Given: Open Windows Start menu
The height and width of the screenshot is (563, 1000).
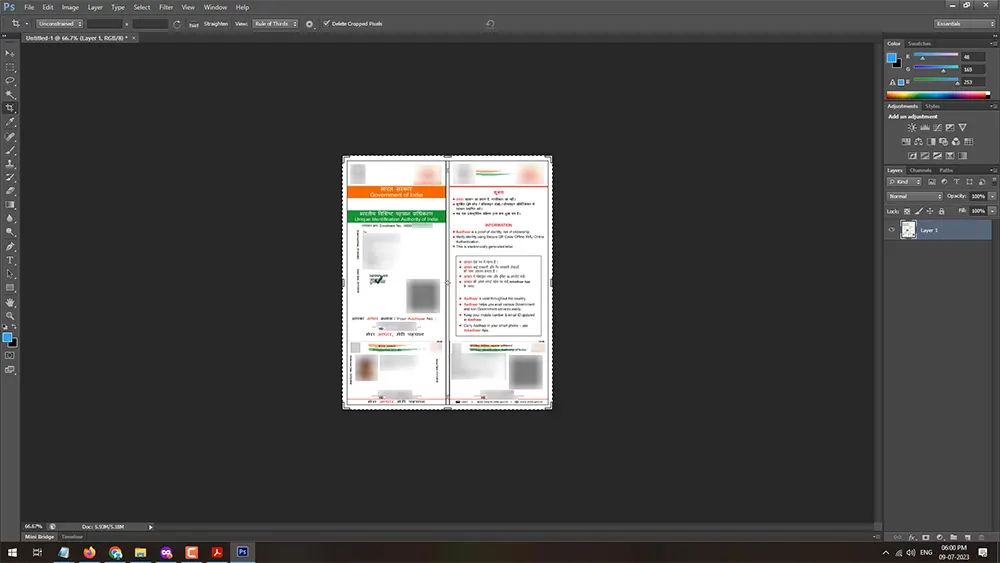Looking at the screenshot, I should (12, 552).
